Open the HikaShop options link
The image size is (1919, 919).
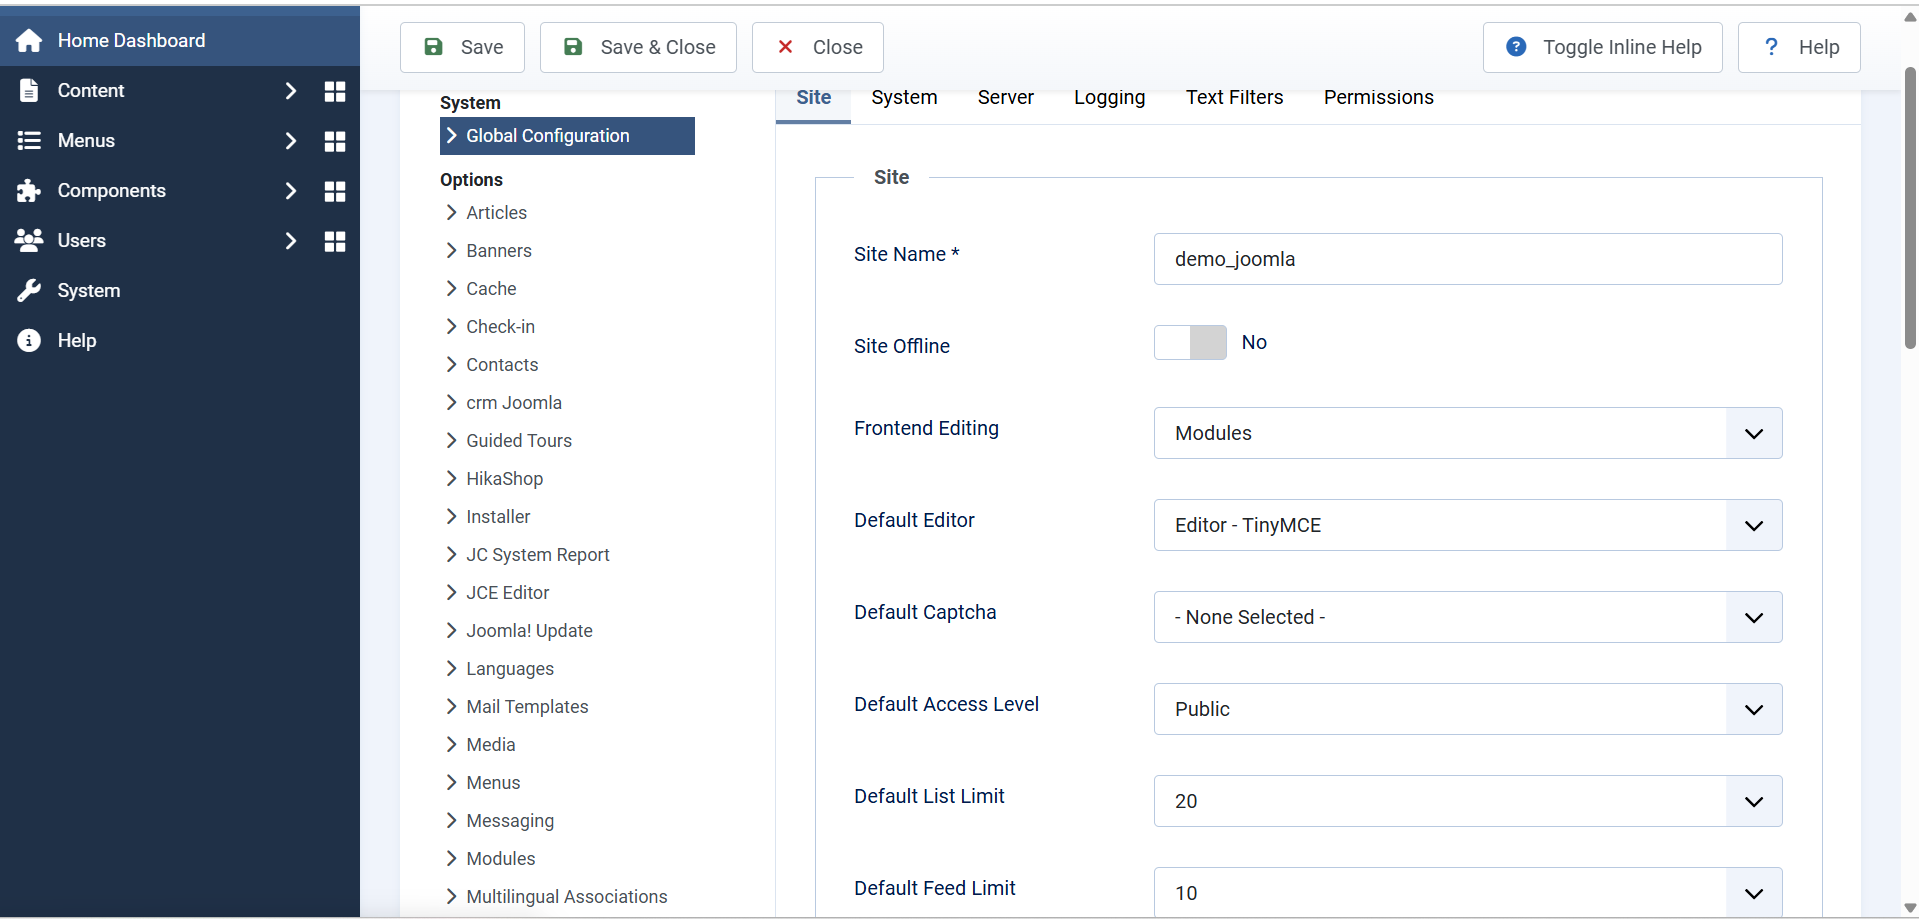504,479
